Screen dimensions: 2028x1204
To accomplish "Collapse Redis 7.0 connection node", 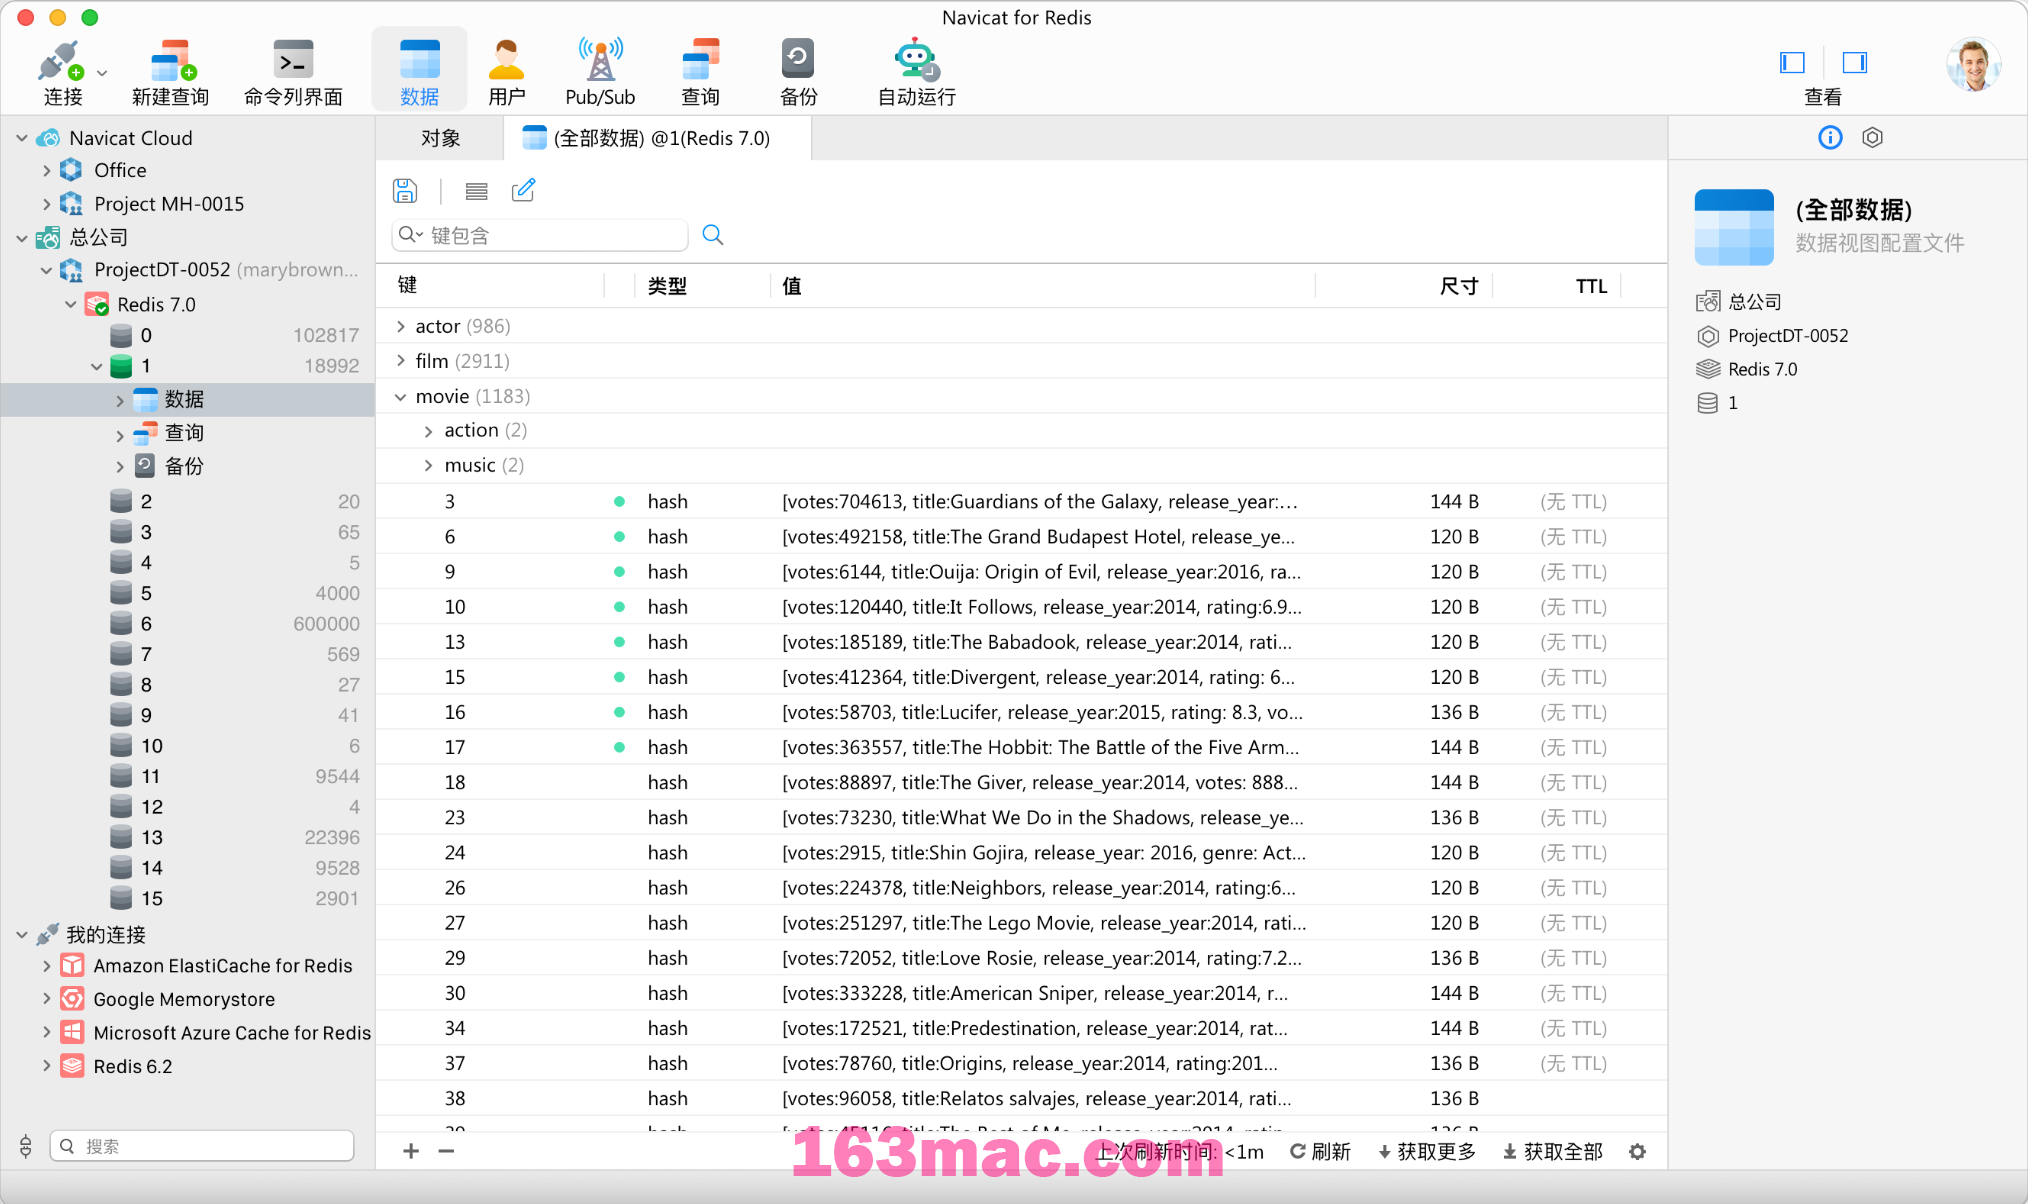I will (x=70, y=304).
